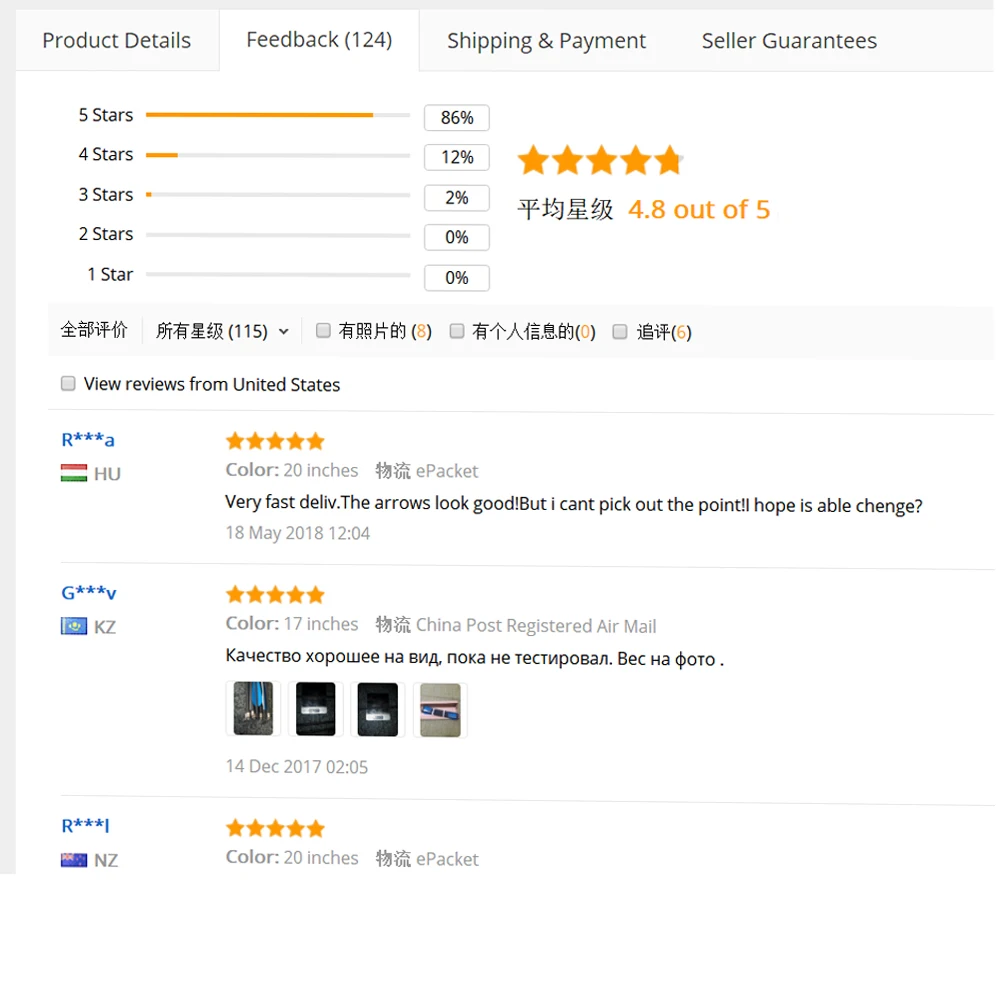Click the Hungary flag icon next to HU
Viewport: 1000px width, 1000px height.
(74, 473)
